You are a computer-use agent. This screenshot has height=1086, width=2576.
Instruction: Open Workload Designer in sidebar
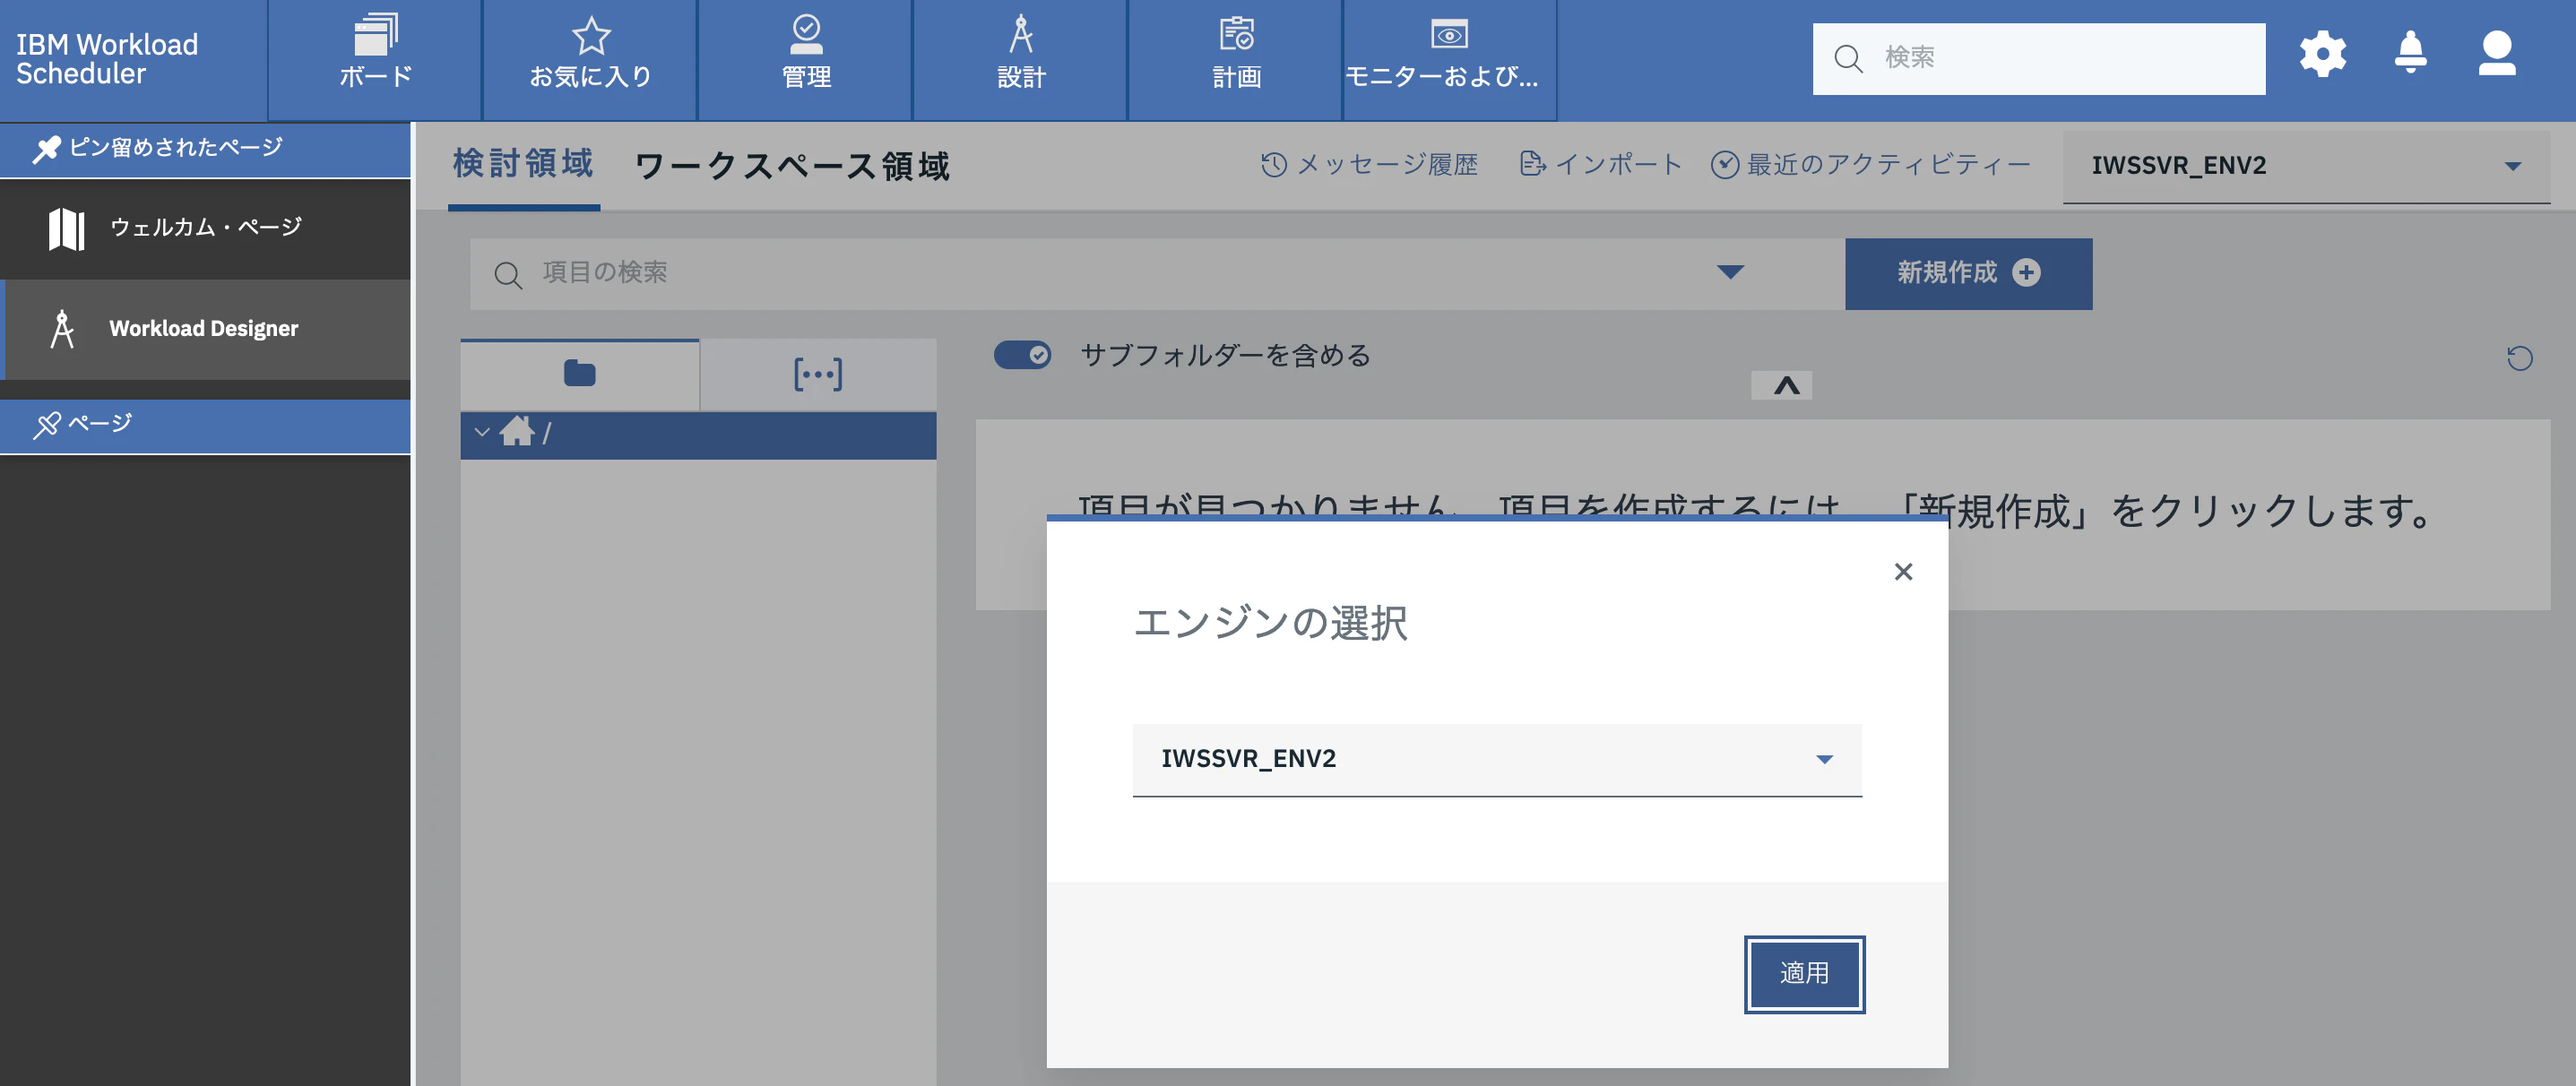[205, 329]
